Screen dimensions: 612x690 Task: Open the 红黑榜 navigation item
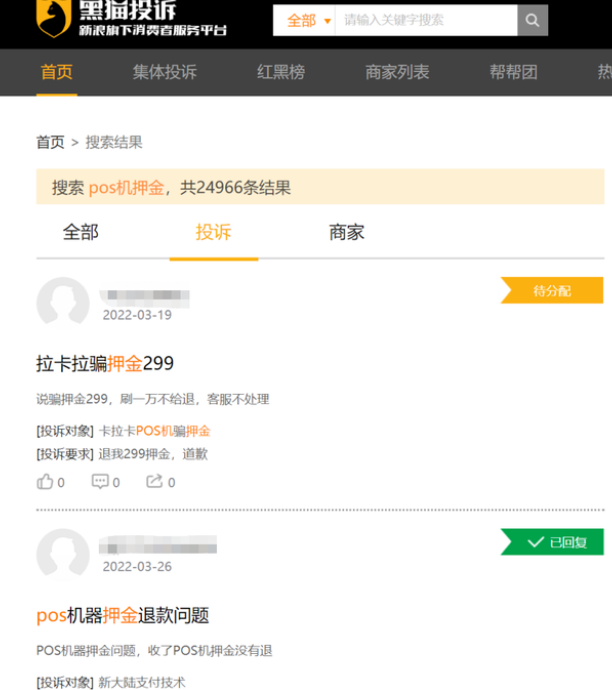(281, 72)
